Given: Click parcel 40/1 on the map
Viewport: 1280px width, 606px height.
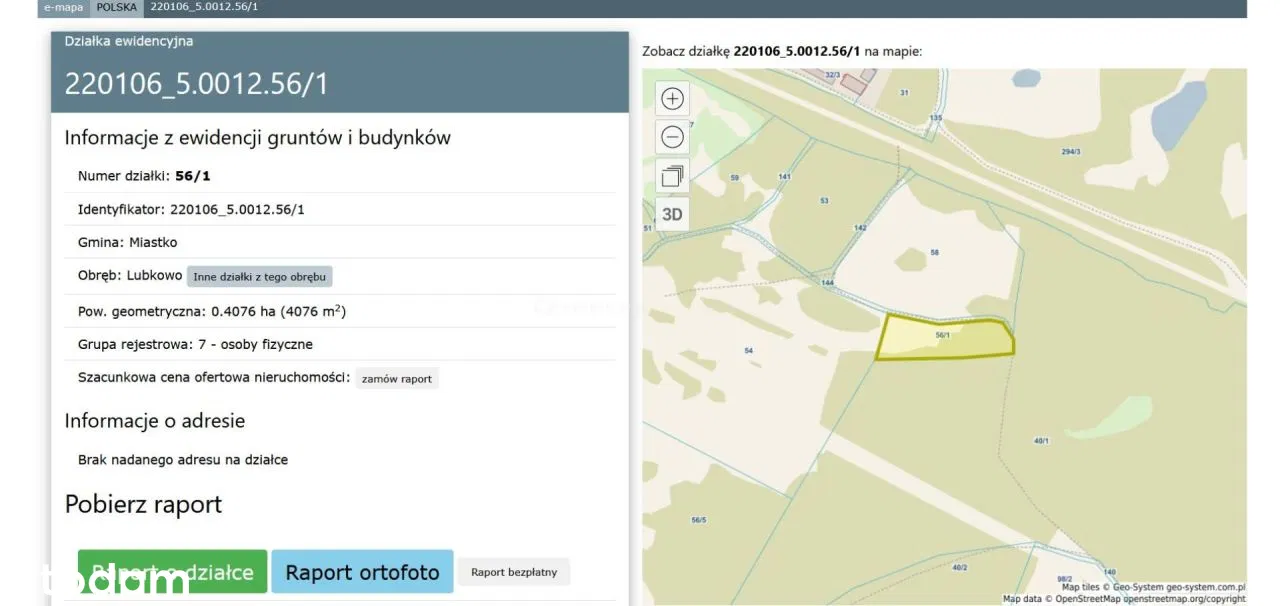Looking at the screenshot, I should [1041, 441].
